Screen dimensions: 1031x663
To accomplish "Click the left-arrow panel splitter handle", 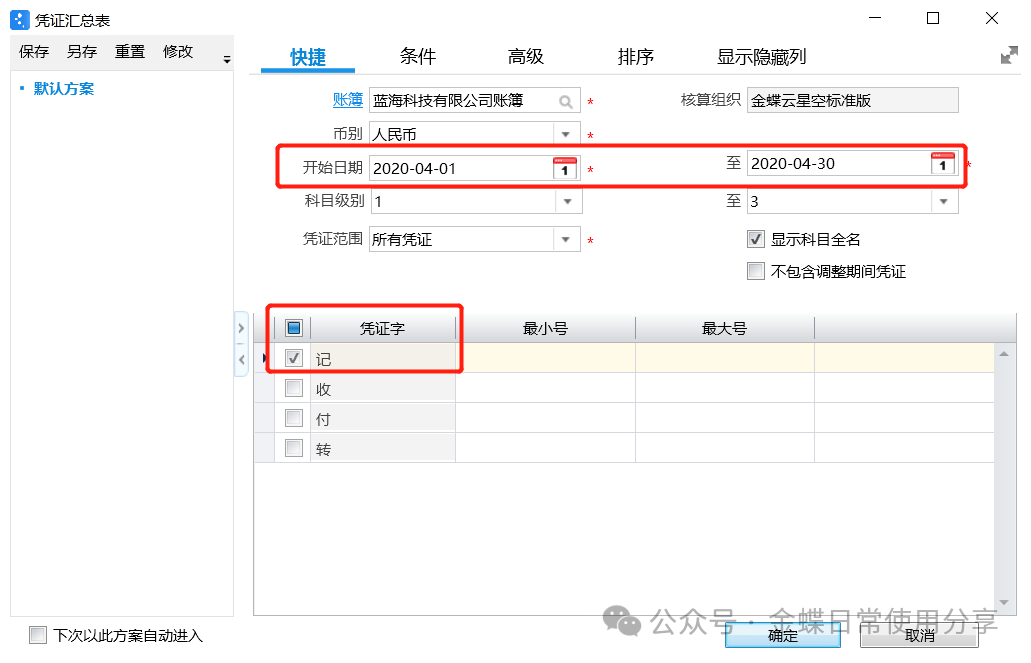I will tap(241, 359).
